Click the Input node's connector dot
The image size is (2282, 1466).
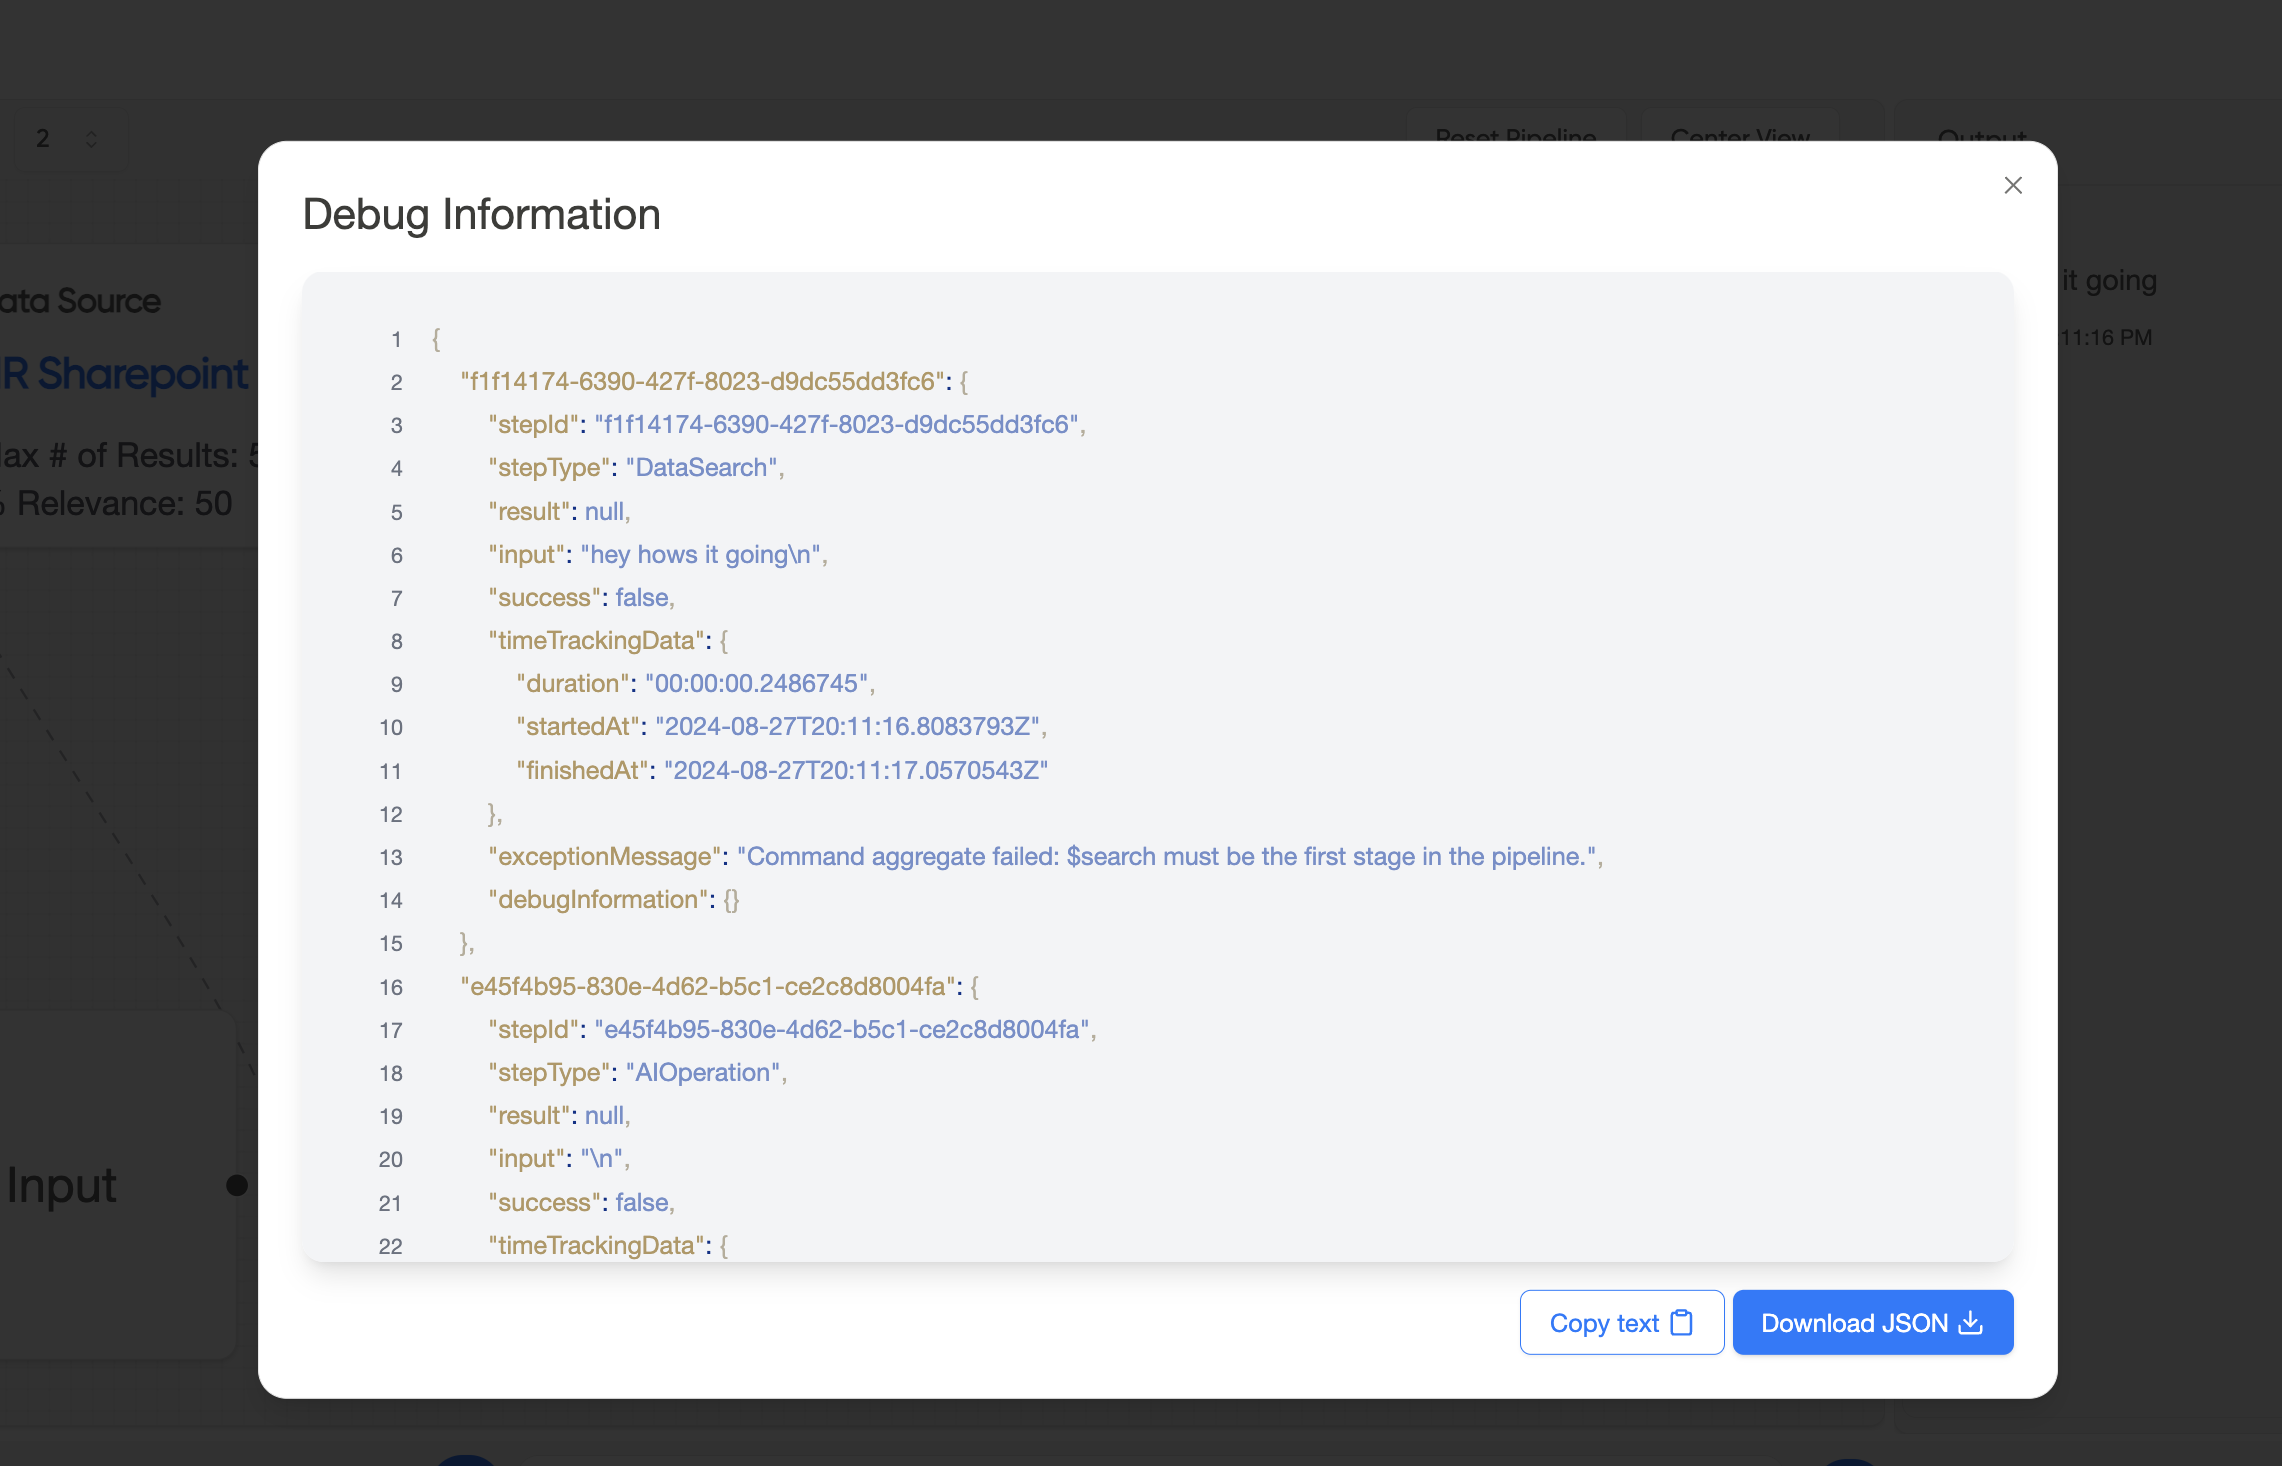(237, 1185)
